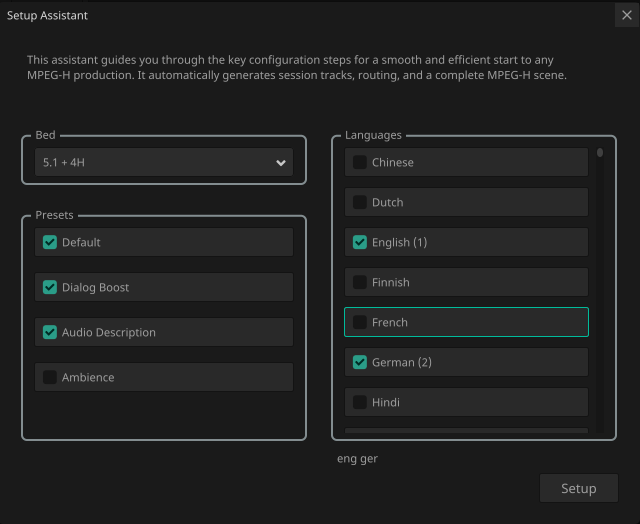640x524 pixels.
Task: Click the 'Languages' group label
Action: (373, 135)
